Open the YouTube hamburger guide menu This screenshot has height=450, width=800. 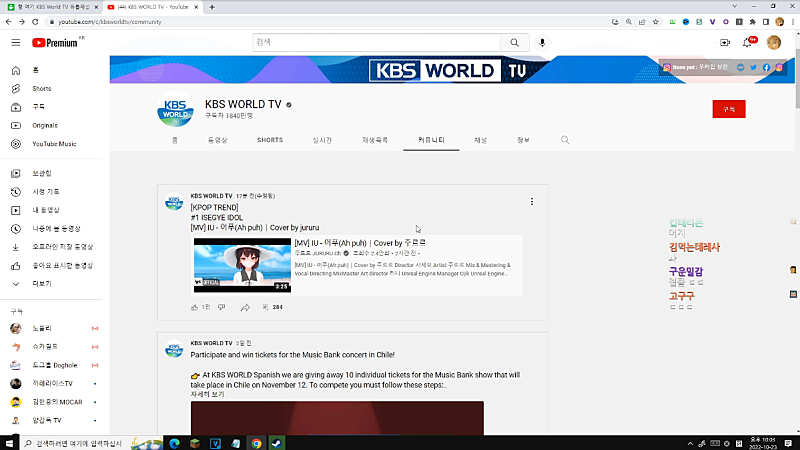[x=16, y=43]
